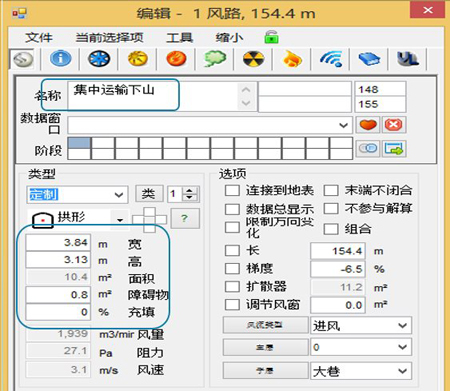Click the grey link toggle button next to stages
The height and width of the screenshot is (391, 450).
368,148
